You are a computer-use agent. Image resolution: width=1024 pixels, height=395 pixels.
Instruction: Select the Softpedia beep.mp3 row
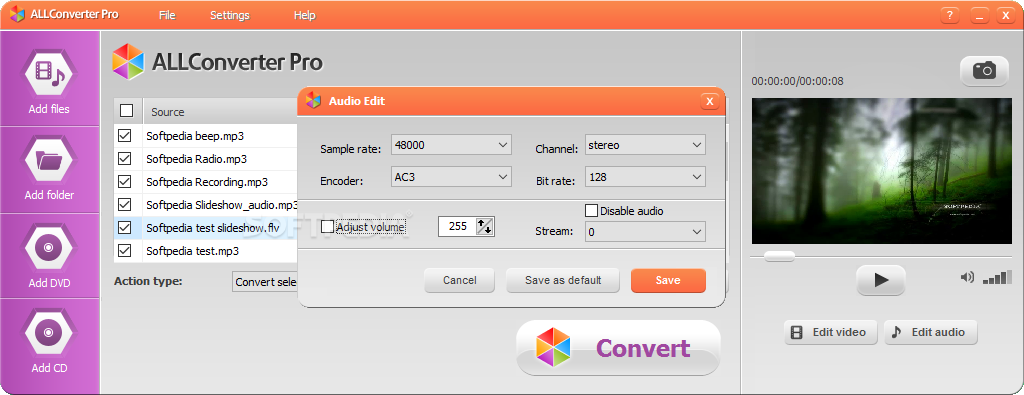coord(206,136)
